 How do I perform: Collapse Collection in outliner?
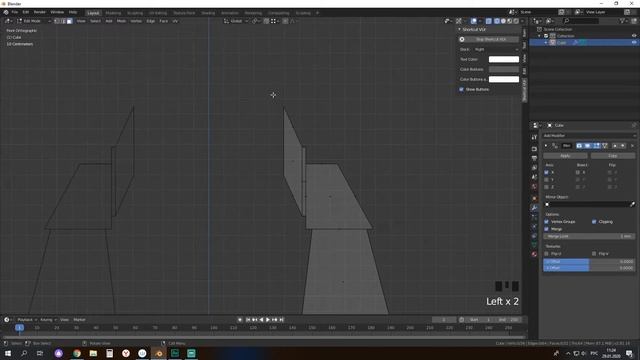click(x=540, y=36)
